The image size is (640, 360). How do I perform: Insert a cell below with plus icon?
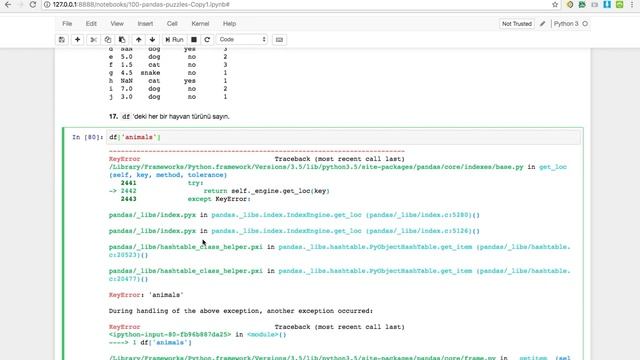click(x=78, y=40)
